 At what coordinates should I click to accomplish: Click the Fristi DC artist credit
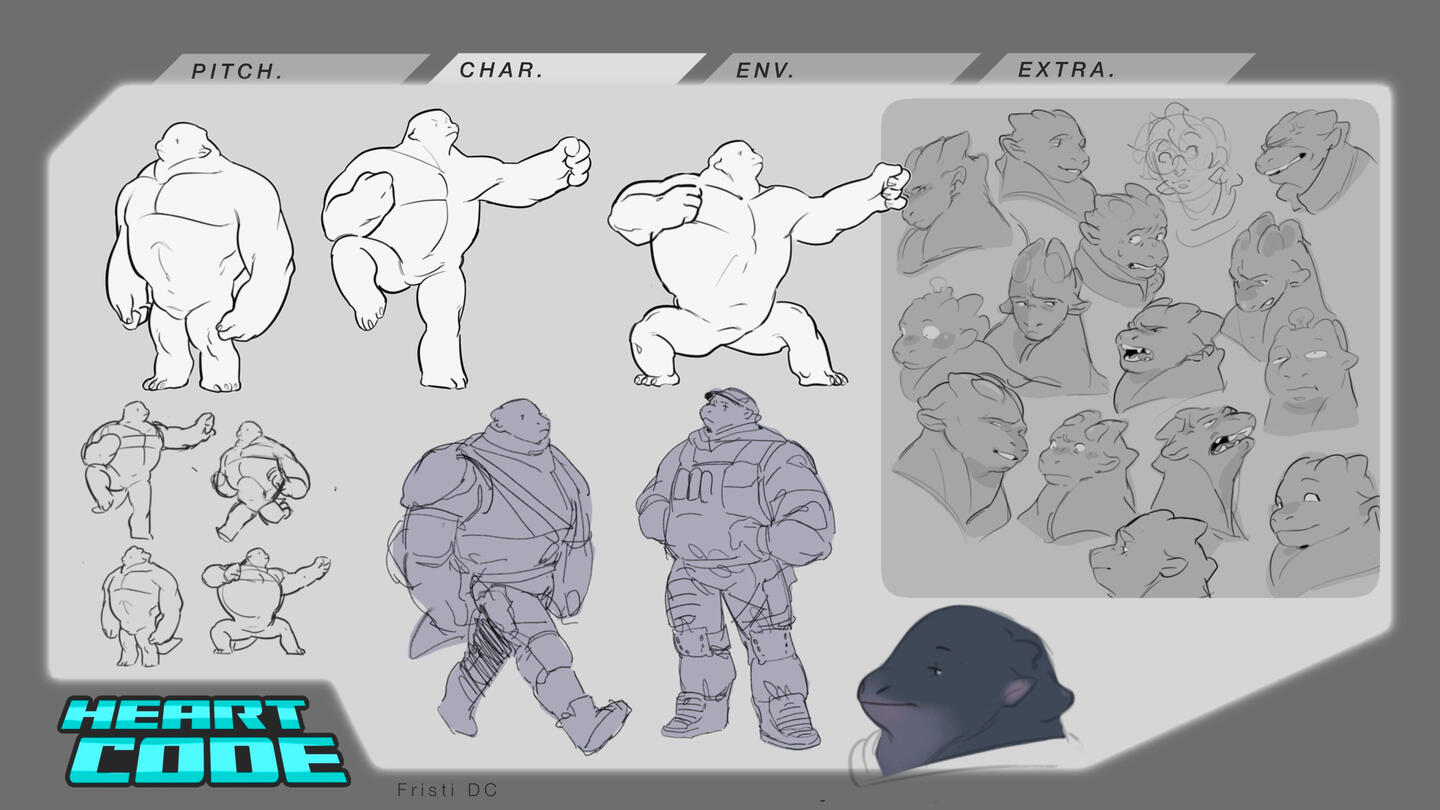(446, 790)
